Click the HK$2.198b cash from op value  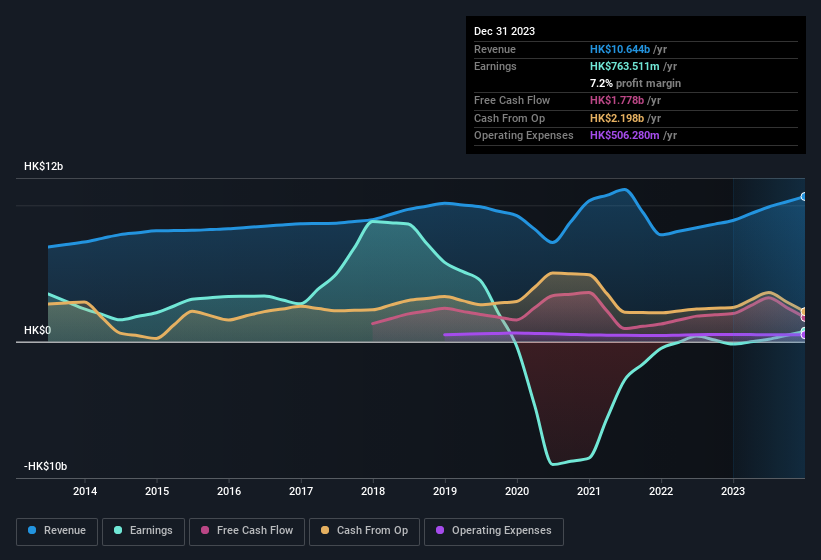tap(617, 118)
